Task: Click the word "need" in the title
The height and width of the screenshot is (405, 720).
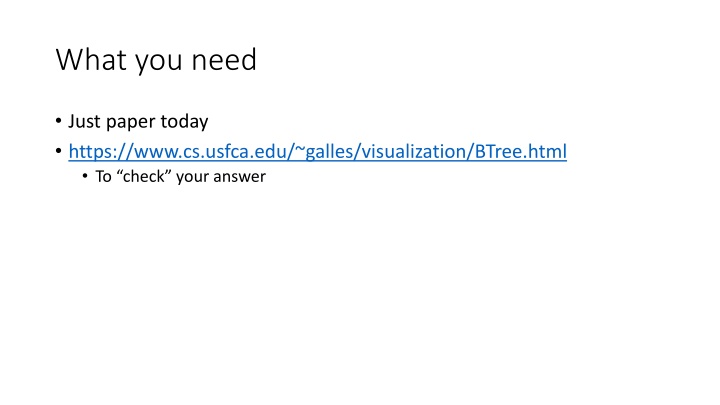Action: coord(224,60)
